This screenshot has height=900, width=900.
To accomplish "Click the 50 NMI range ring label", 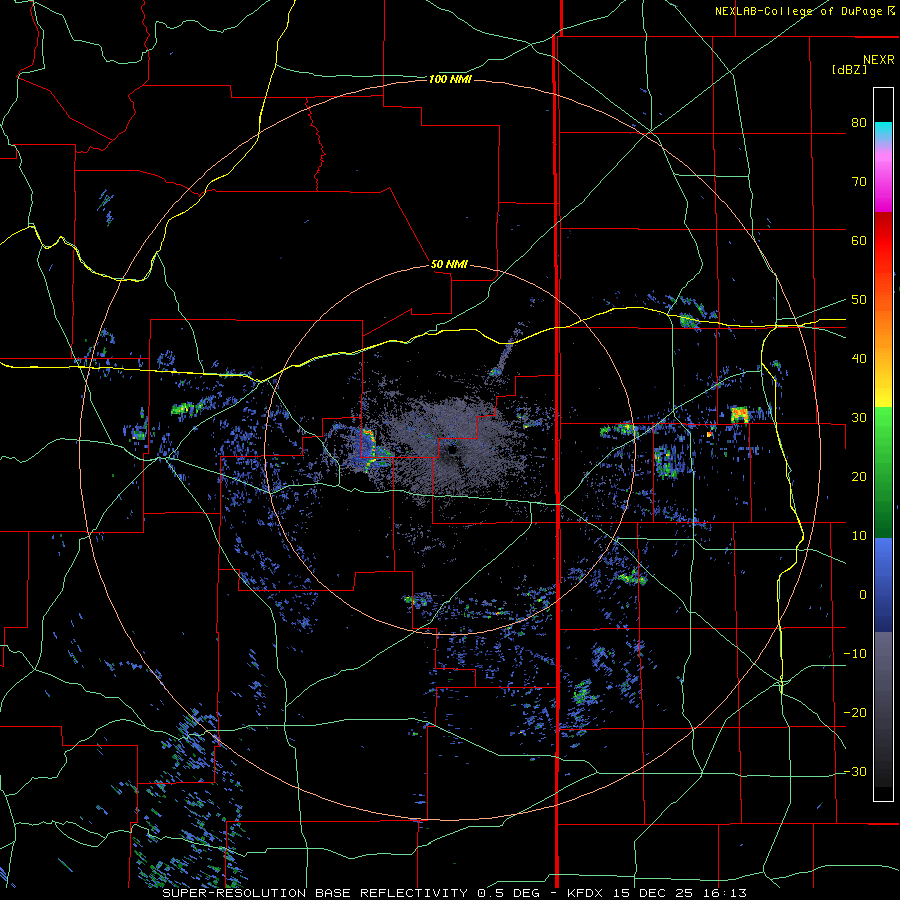I will click(449, 264).
